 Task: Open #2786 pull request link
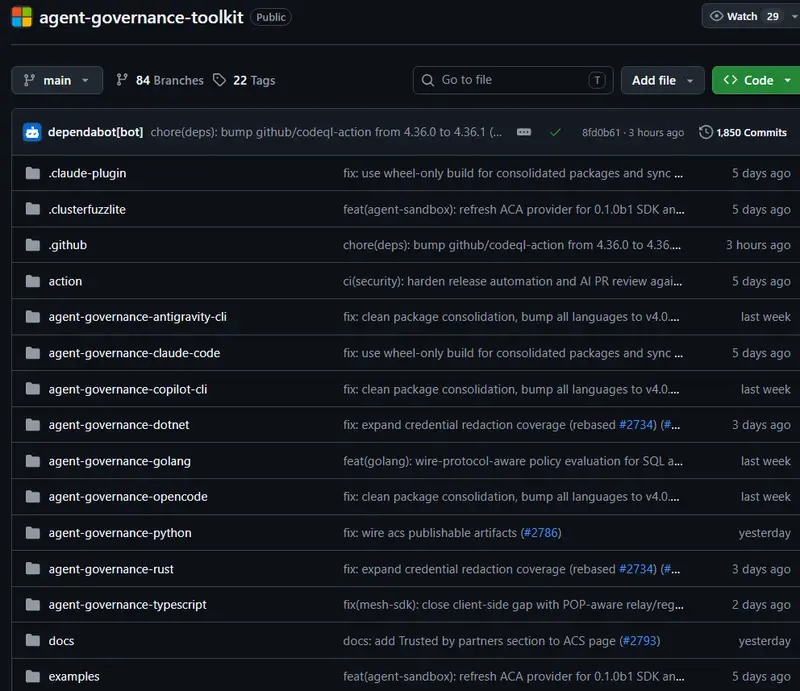tap(541, 533)
